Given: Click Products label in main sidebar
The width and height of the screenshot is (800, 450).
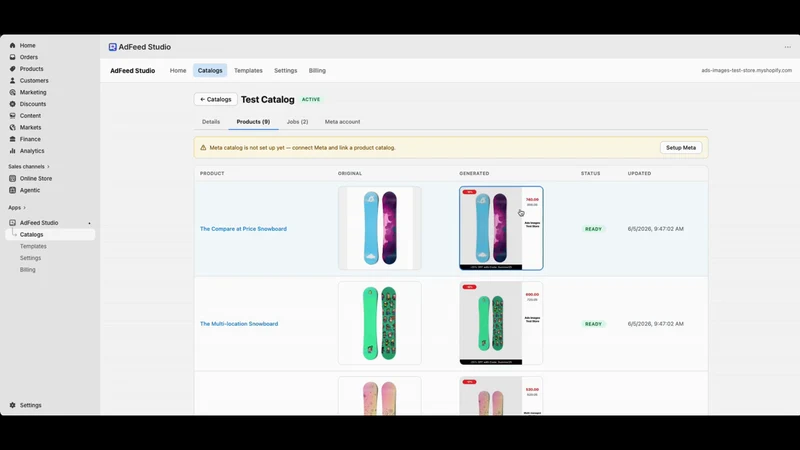Looking at the screenshot, I should [x=32, y=69].
